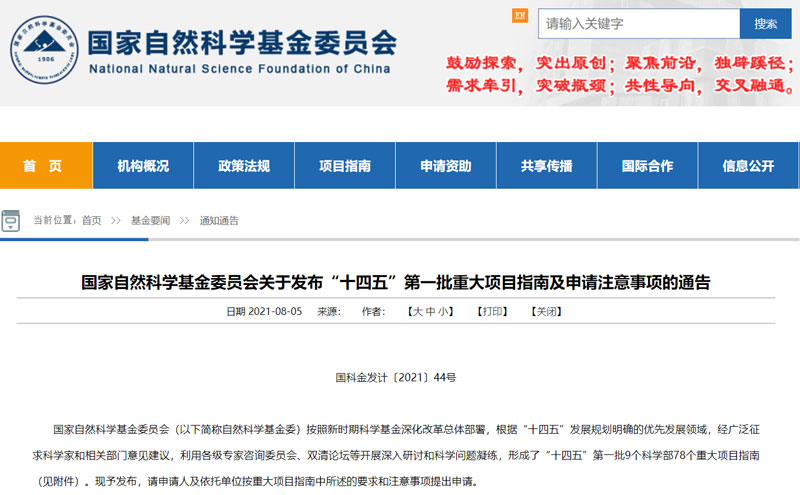Click the 作者: label
This screenshot has height=495, width=800.
point(373,311)
